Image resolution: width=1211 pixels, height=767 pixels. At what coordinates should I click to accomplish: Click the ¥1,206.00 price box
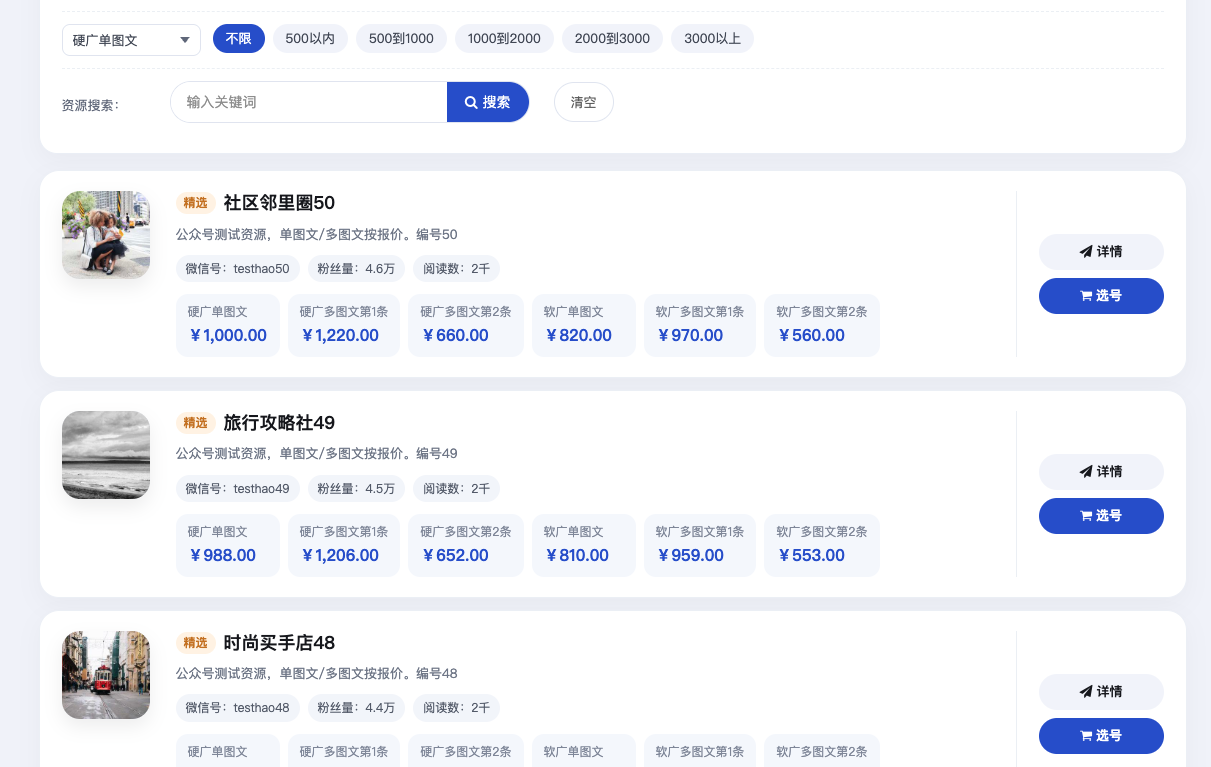pos(344,545)
